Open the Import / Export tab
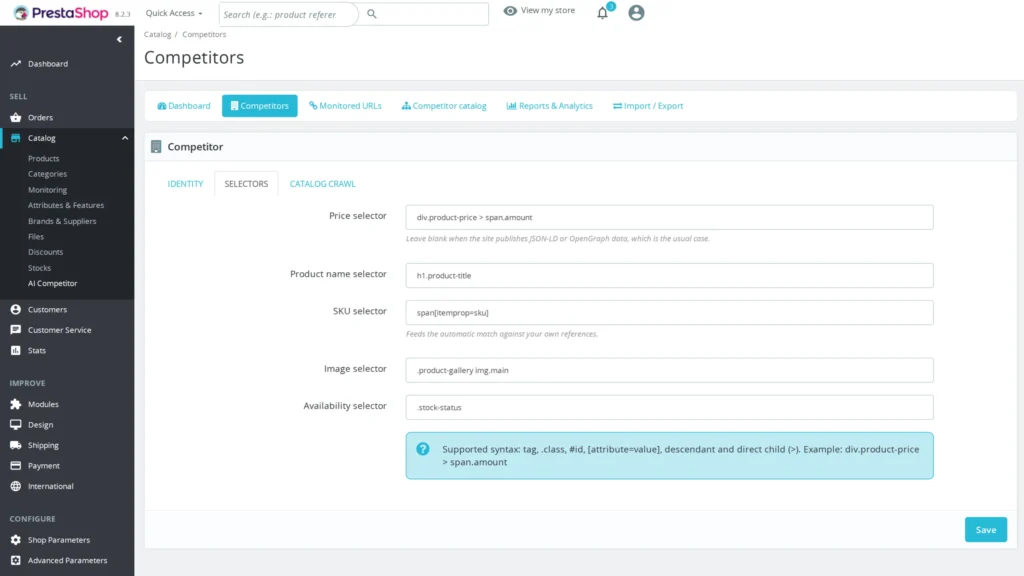The width and height of the screenshot is (1024, 576). [648, 106]
